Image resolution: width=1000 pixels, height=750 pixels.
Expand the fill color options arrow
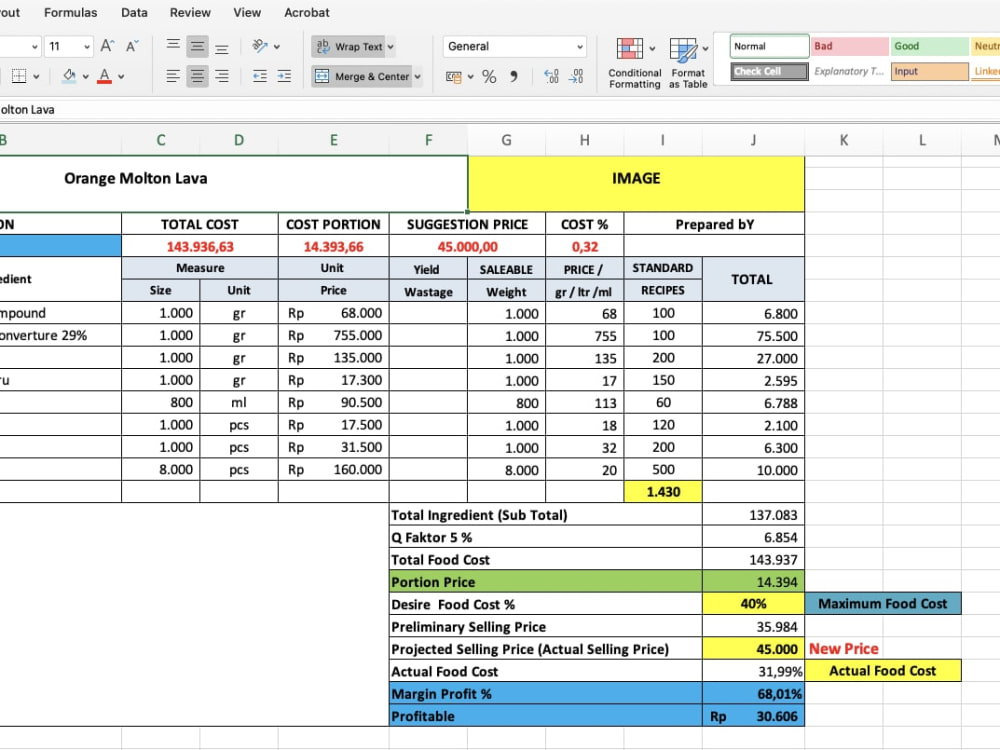tap(85, 77)
